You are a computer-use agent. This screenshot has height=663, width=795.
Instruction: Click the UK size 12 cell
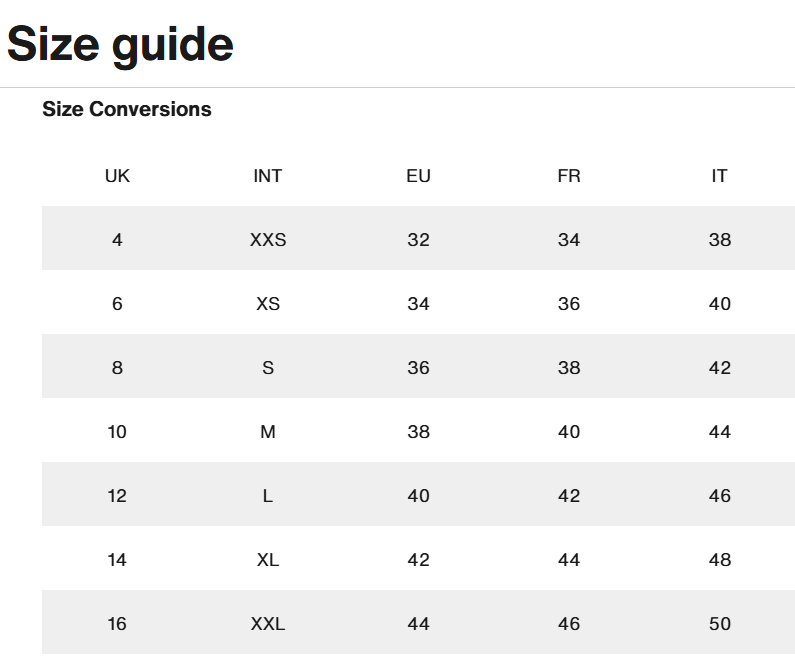pos(117,496)
